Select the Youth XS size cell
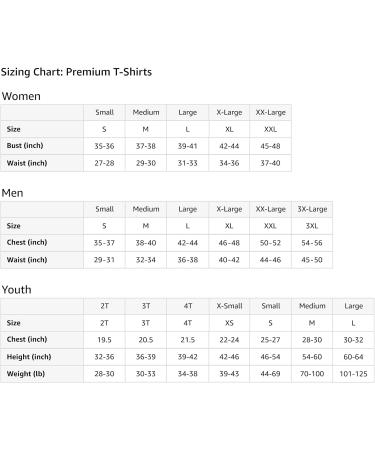This screenshot has height=450, width=375. pyautogui.click(x=229, y=323)
